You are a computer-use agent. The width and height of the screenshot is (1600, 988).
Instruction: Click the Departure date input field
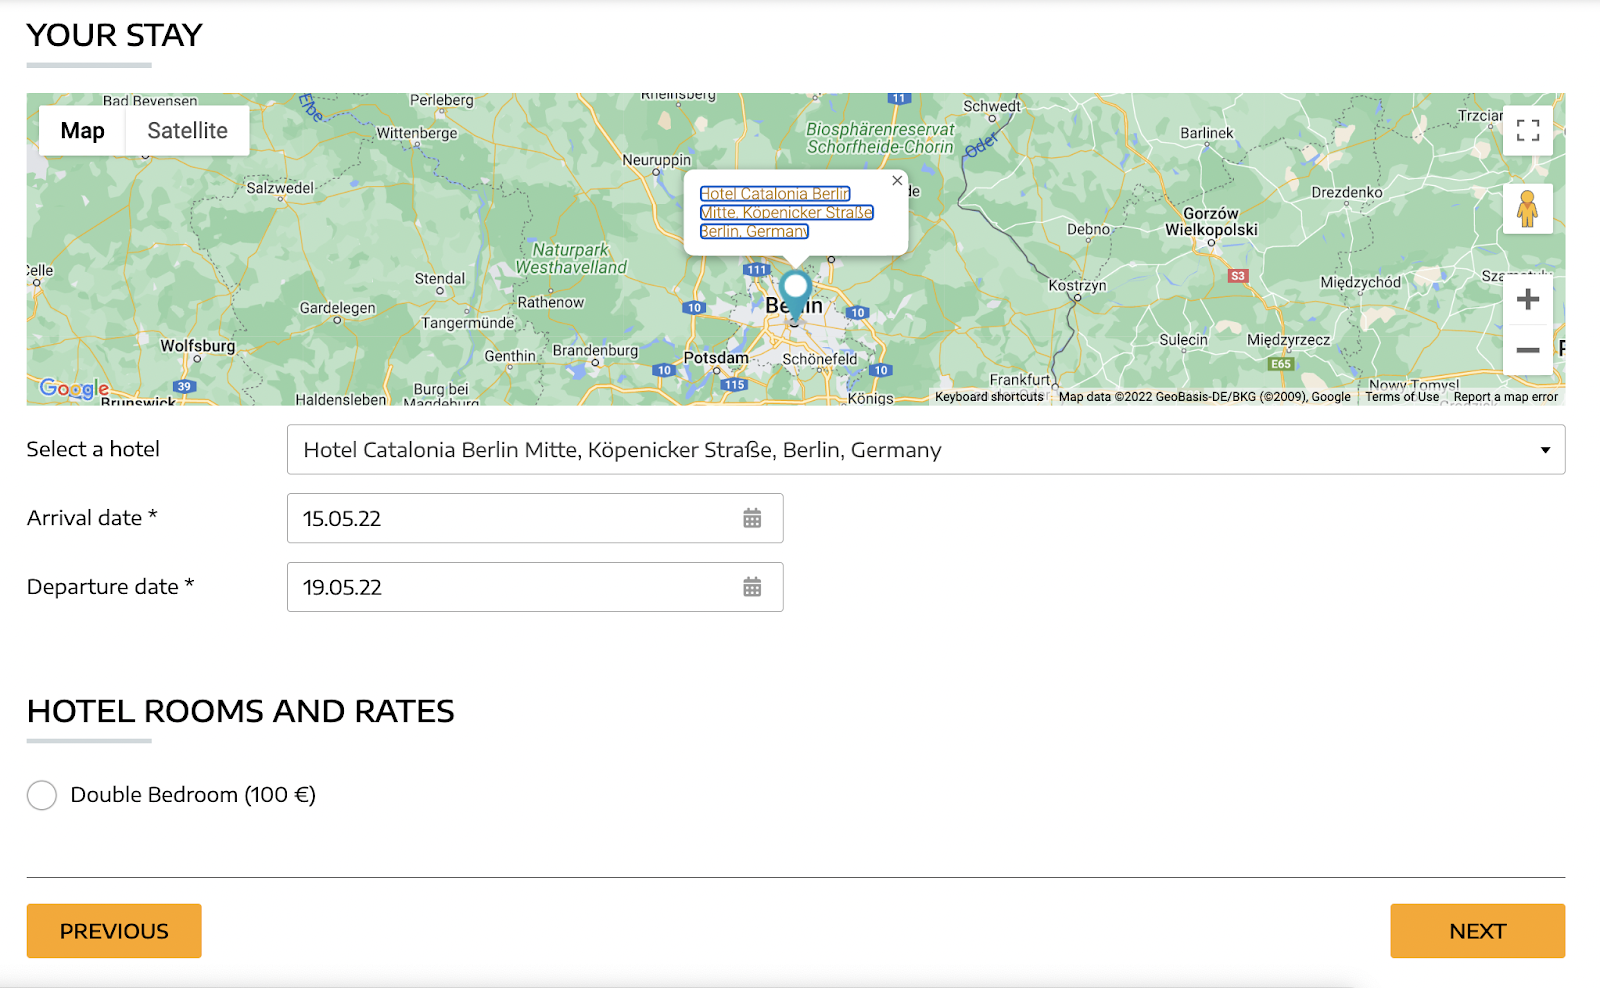[x=535, y=587]
